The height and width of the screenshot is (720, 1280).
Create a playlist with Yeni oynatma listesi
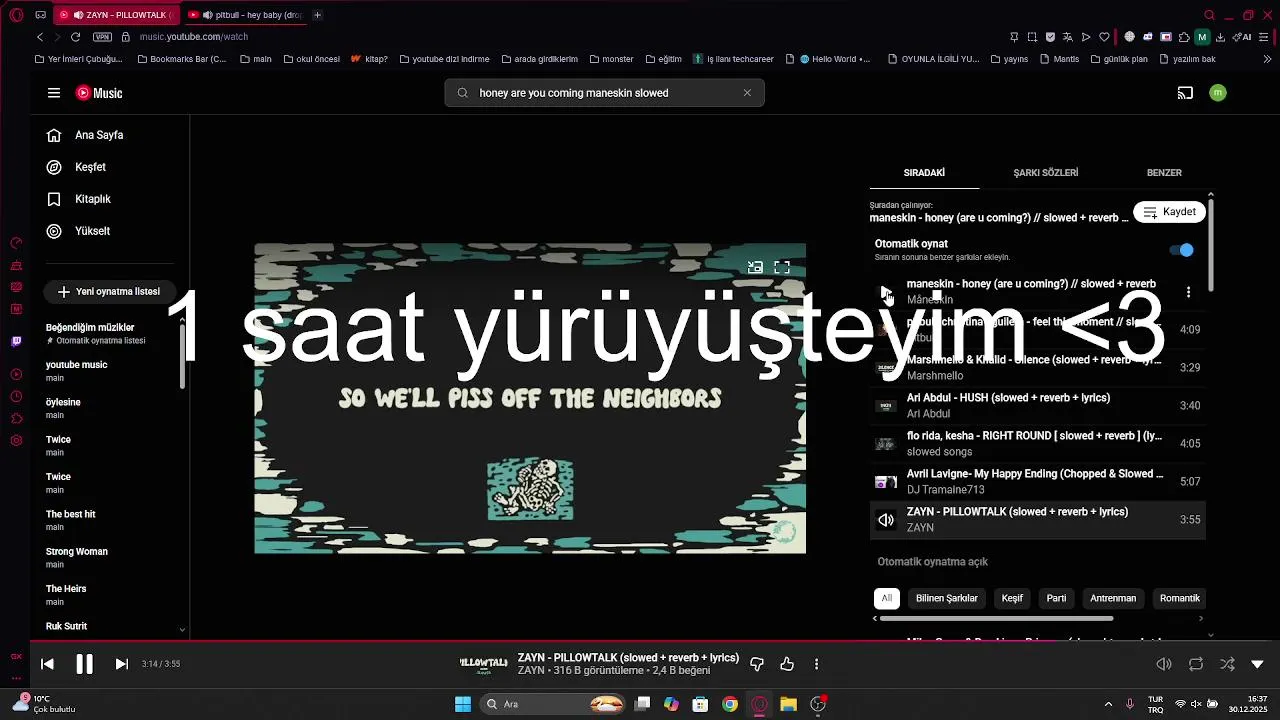tap(109, 292)
